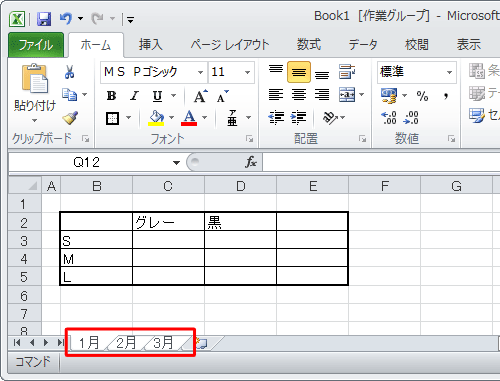Align text left
This screenshot has height=381, width=500.
point(276,95)
